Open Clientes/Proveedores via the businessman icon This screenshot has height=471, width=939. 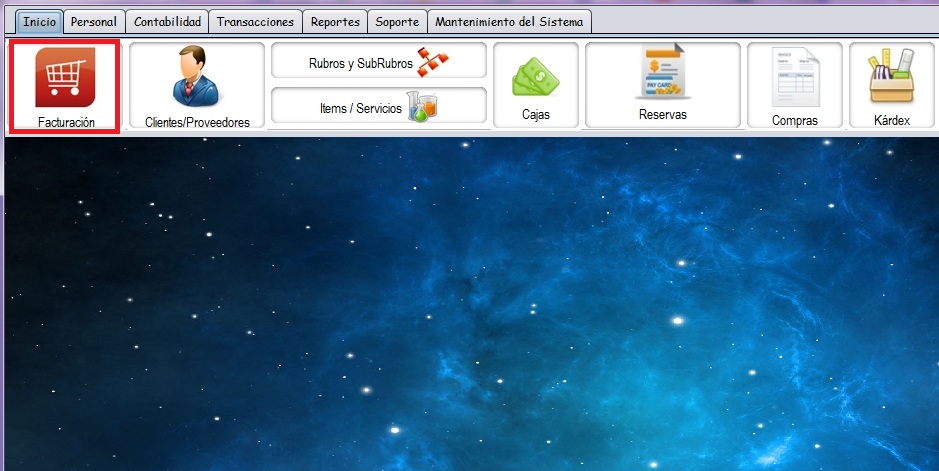click(196, 77)
